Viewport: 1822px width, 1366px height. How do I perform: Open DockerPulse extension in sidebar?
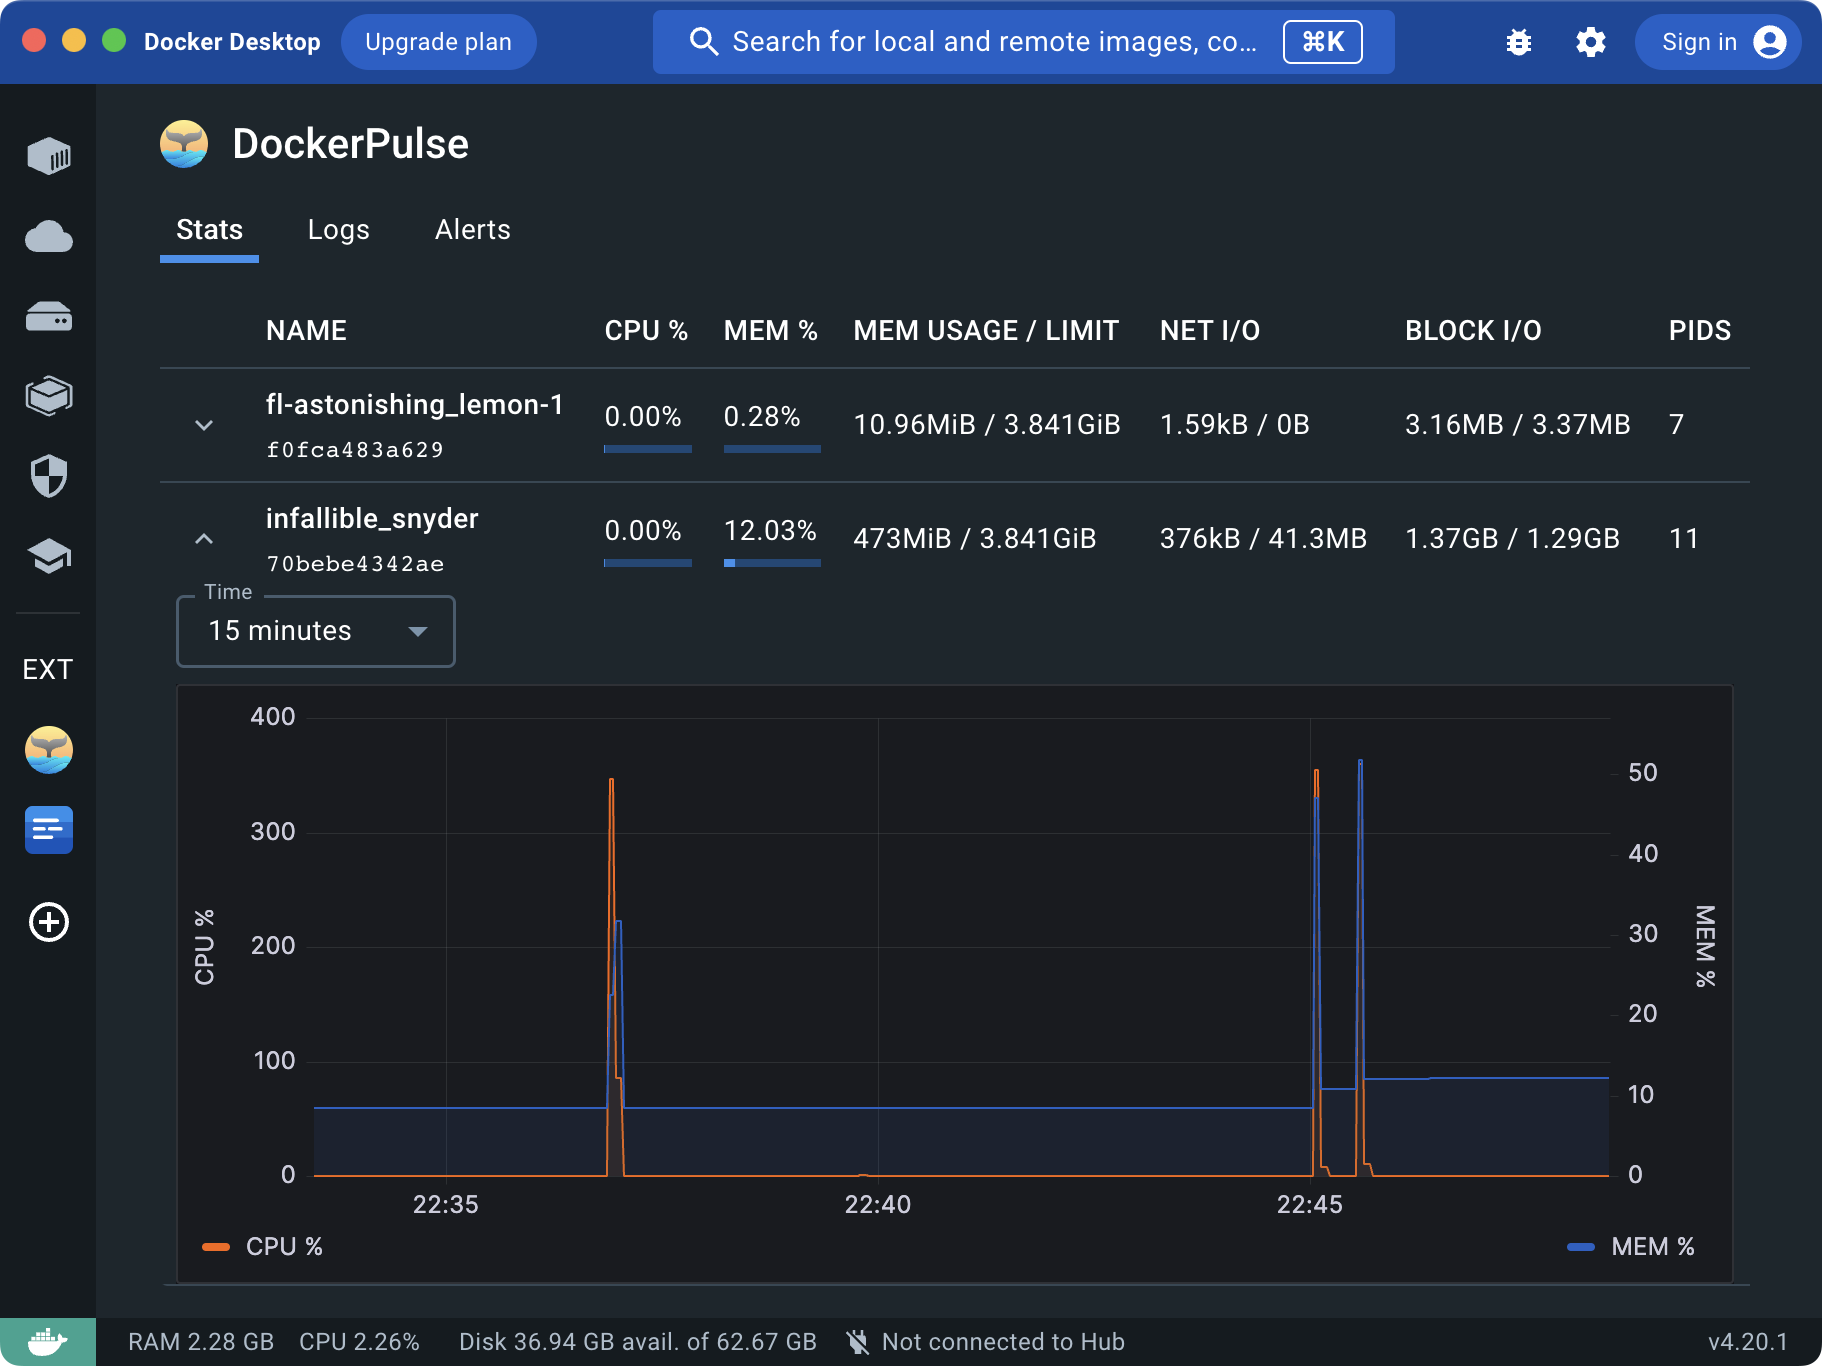(49, 750)
